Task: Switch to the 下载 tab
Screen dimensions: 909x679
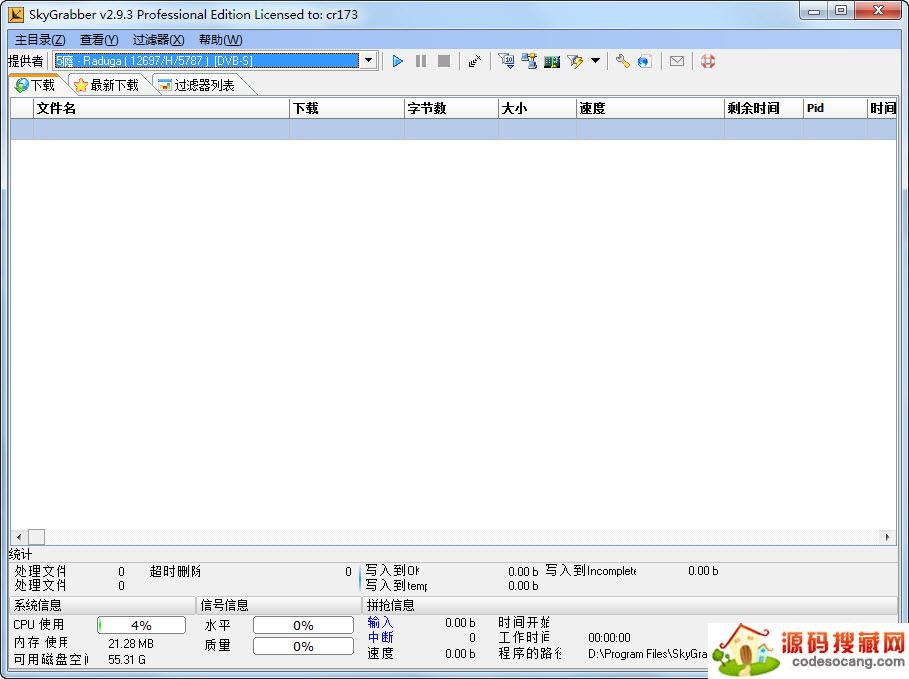Action: 35,85
